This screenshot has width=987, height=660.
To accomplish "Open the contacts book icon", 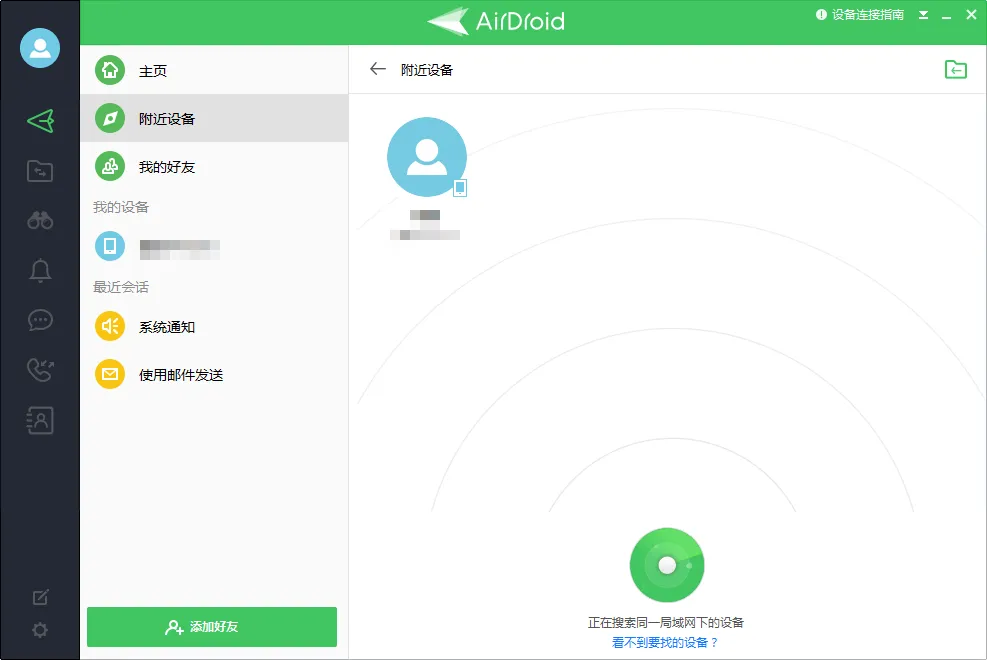I will (x=40, y=420).
